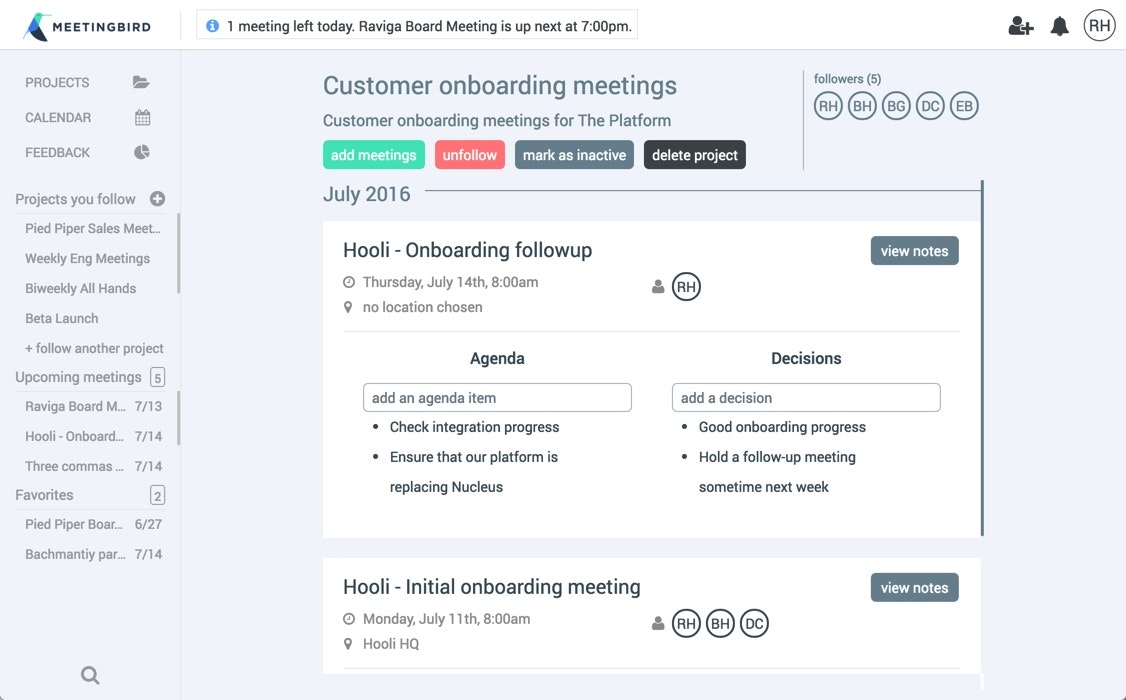Open Weekly Eng Meetings project
The height and width of the screenshot is (700, 1126).
tap(87, 258)
